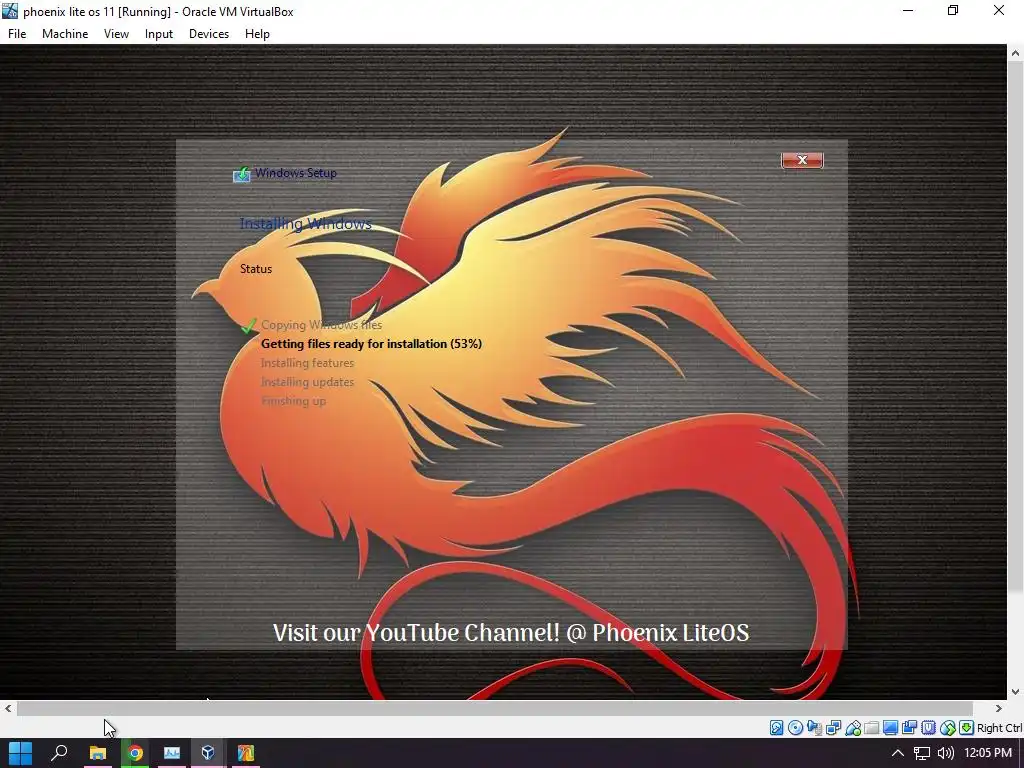This screenshot has width=1024, height=768.
Task: Open the Machine menu
Action: [65, 34]
